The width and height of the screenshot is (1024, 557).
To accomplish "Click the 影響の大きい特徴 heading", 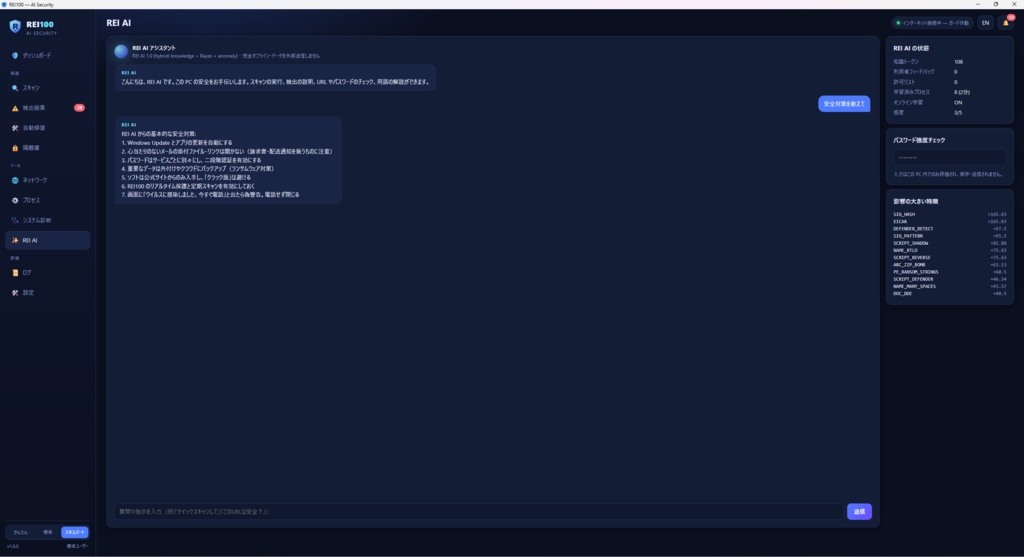I will (x=916, y=201).
